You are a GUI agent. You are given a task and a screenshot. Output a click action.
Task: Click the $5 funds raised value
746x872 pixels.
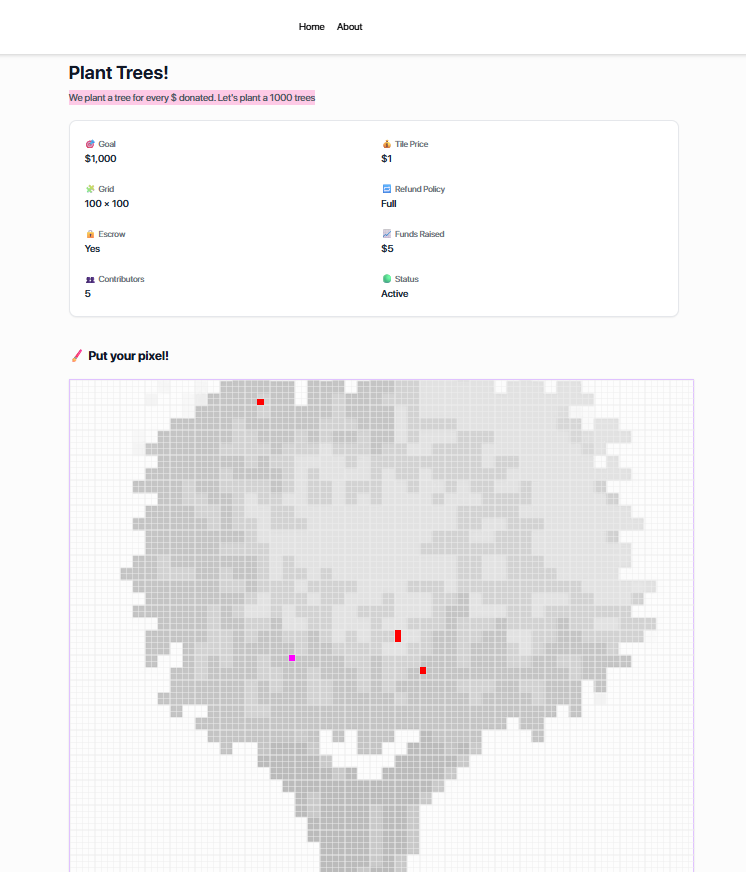pos(387,249)
